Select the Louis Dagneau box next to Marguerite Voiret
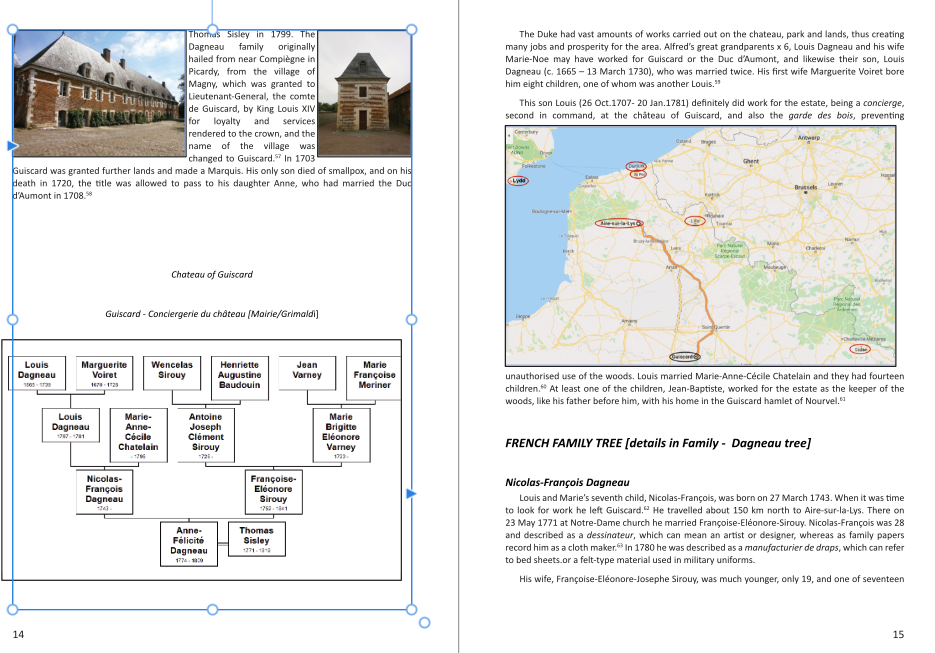 point(36,373)
